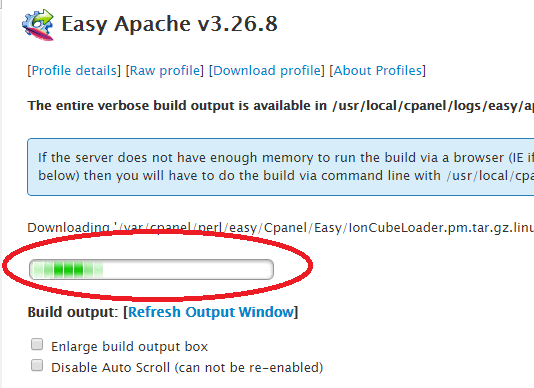Click the Easy Apache v3.26.8 heading
This screenshot has height=388, width=534.
(169, 24)
